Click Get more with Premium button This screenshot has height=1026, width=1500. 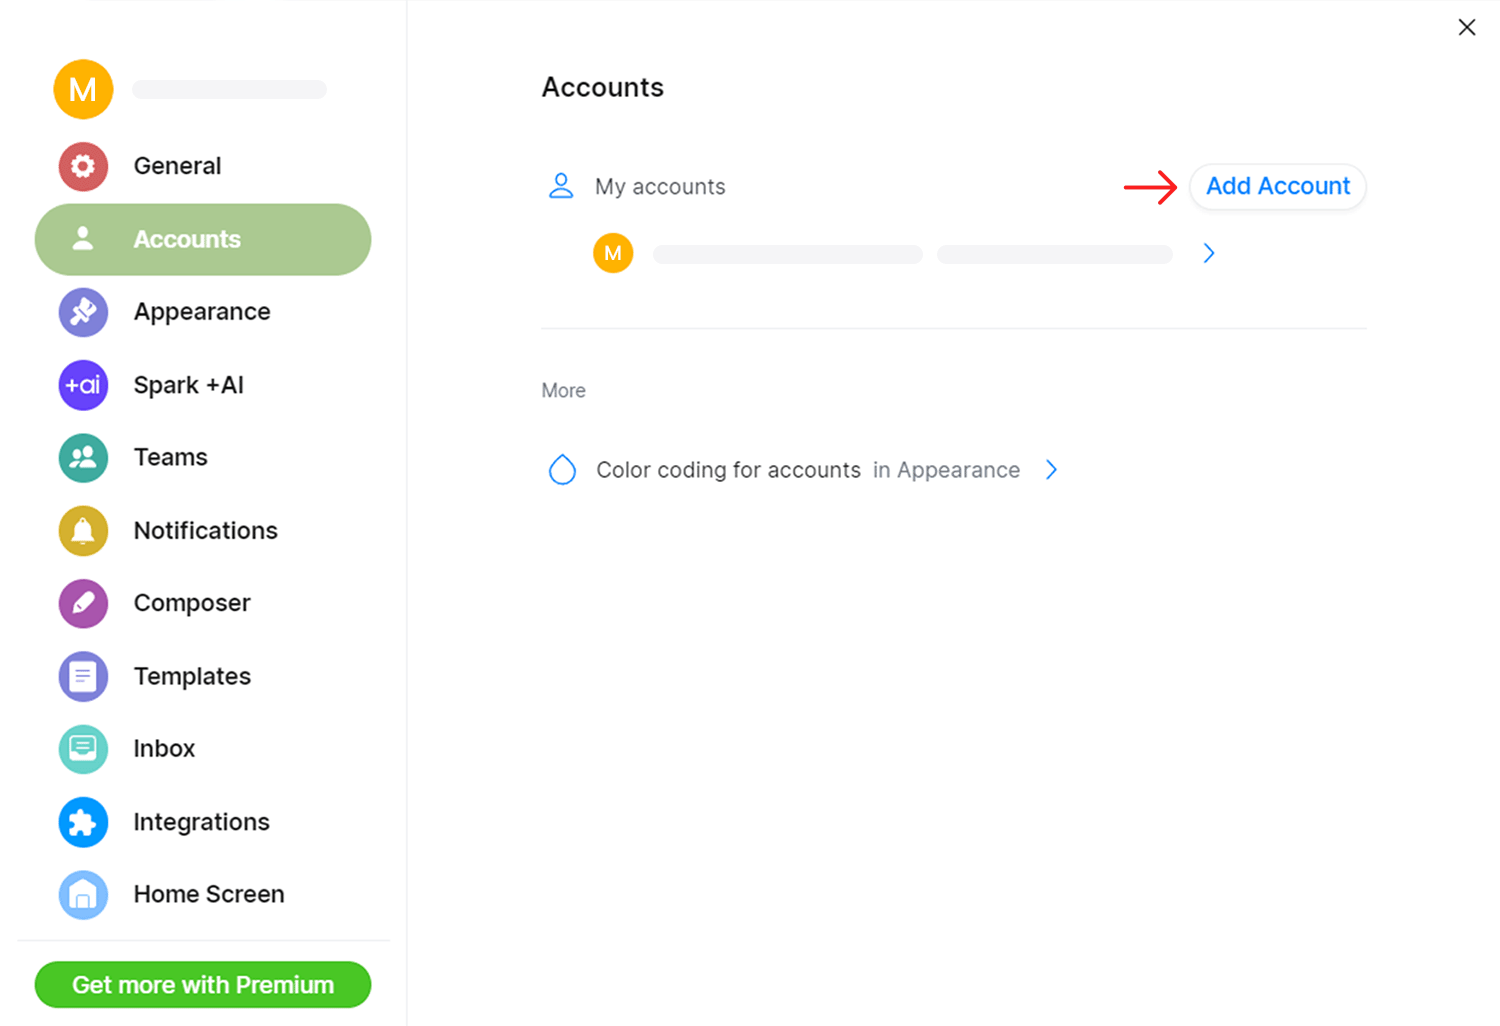pyautogui.click(x=203, y=985)
